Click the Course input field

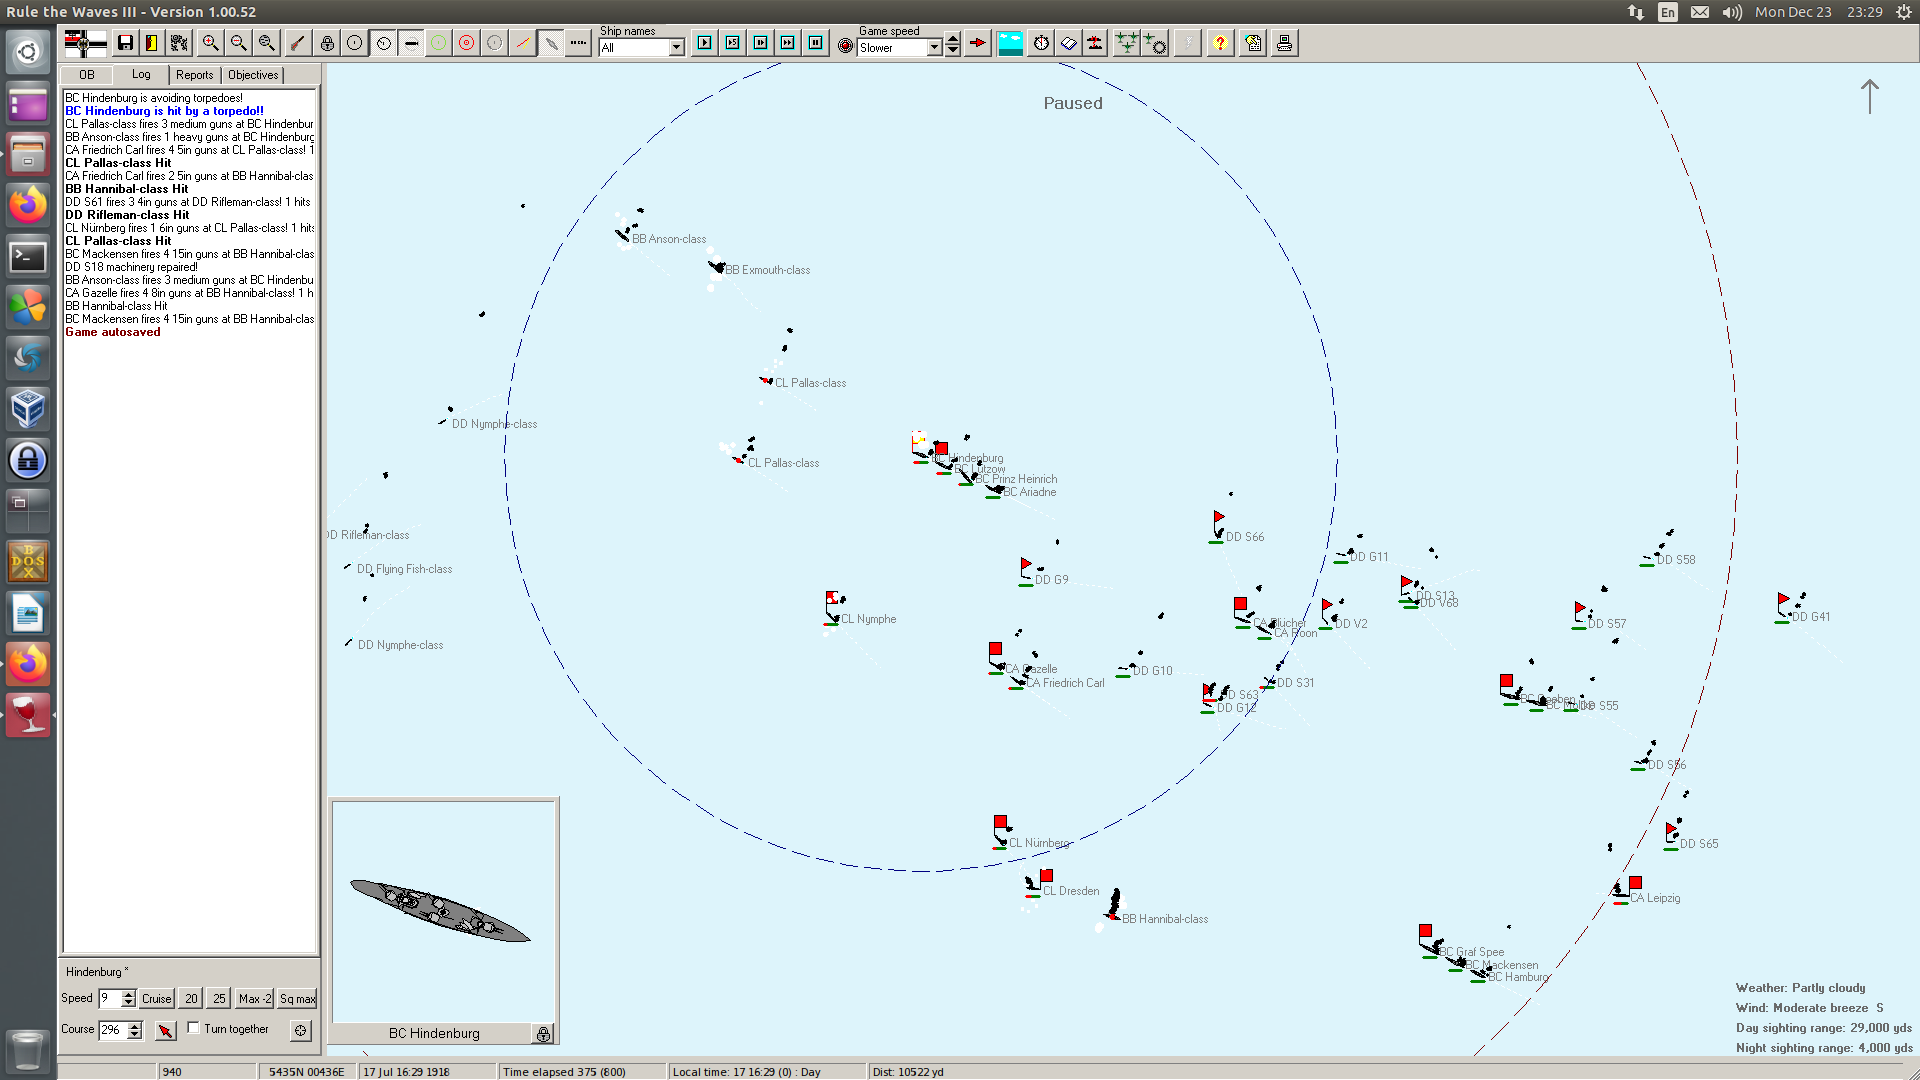click(112, 1029)
